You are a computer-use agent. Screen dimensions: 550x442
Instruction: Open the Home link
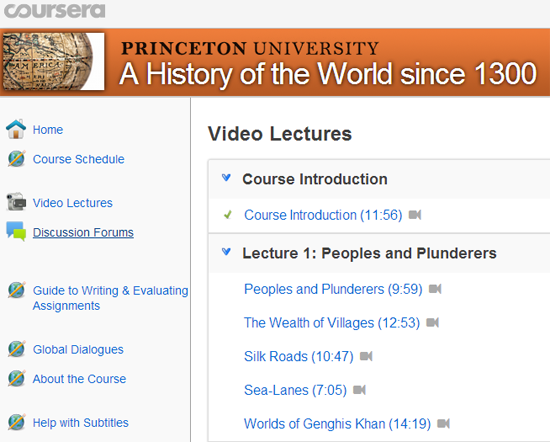pos(48,130)
